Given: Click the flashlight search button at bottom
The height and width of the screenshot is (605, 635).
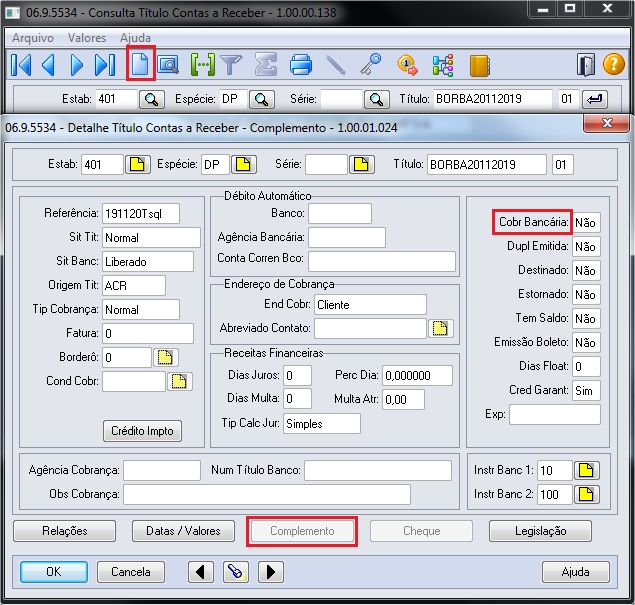Looking at the screenshot, I should pos(236,572).
